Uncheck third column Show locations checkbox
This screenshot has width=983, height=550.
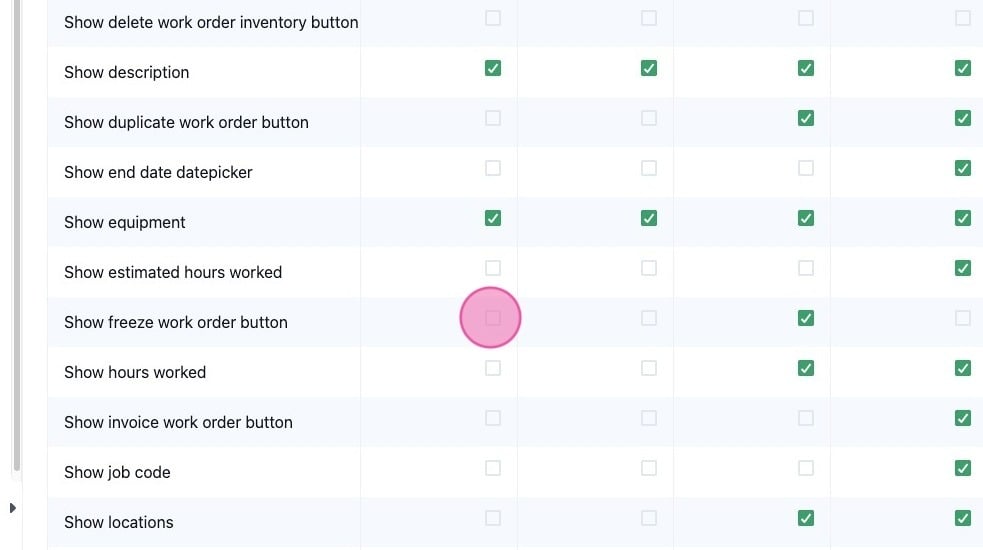[x=806, y=518]
